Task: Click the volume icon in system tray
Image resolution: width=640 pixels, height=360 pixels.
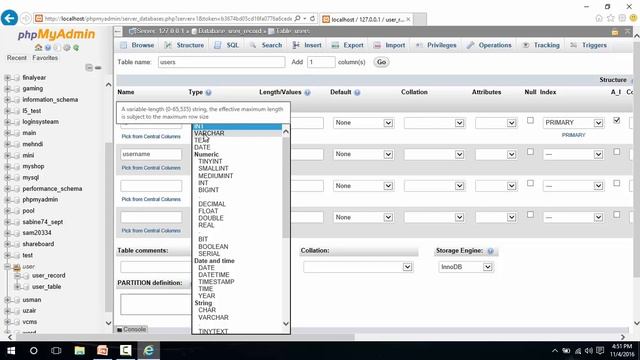Action: (589, 351)
